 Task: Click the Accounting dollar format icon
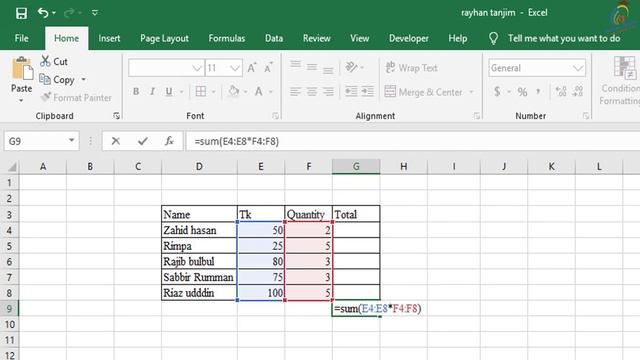click(497, 91)
